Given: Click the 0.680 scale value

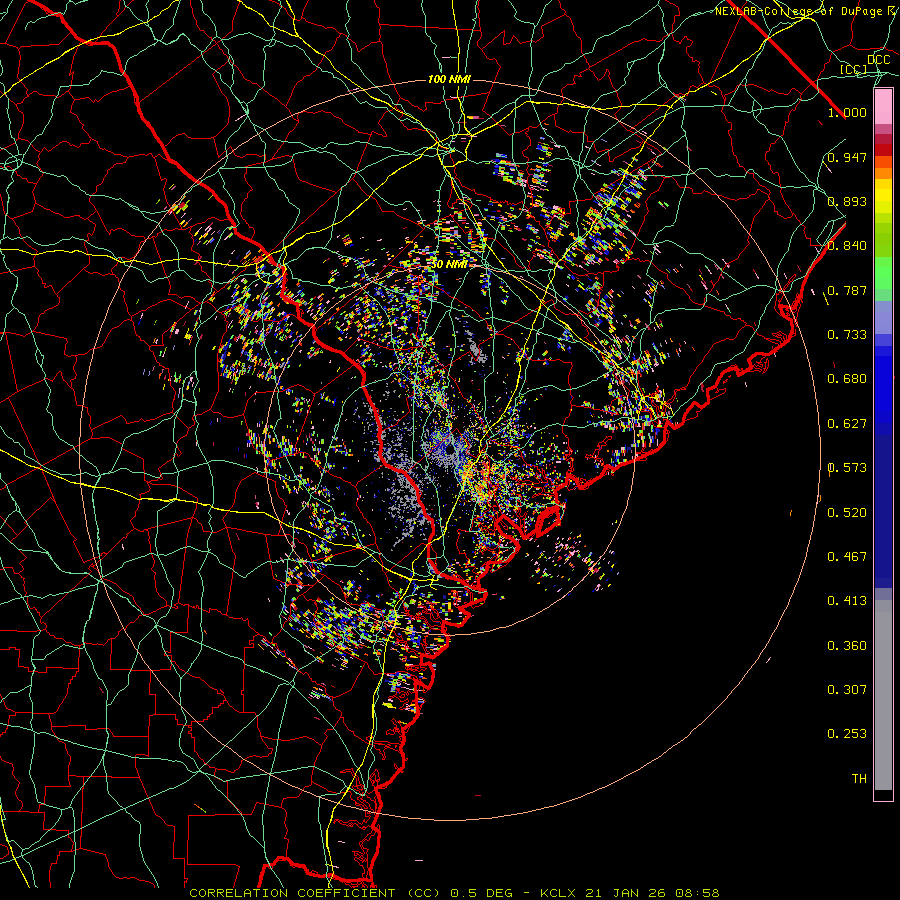Looking at the screenshot, I should tap(847, 379).
